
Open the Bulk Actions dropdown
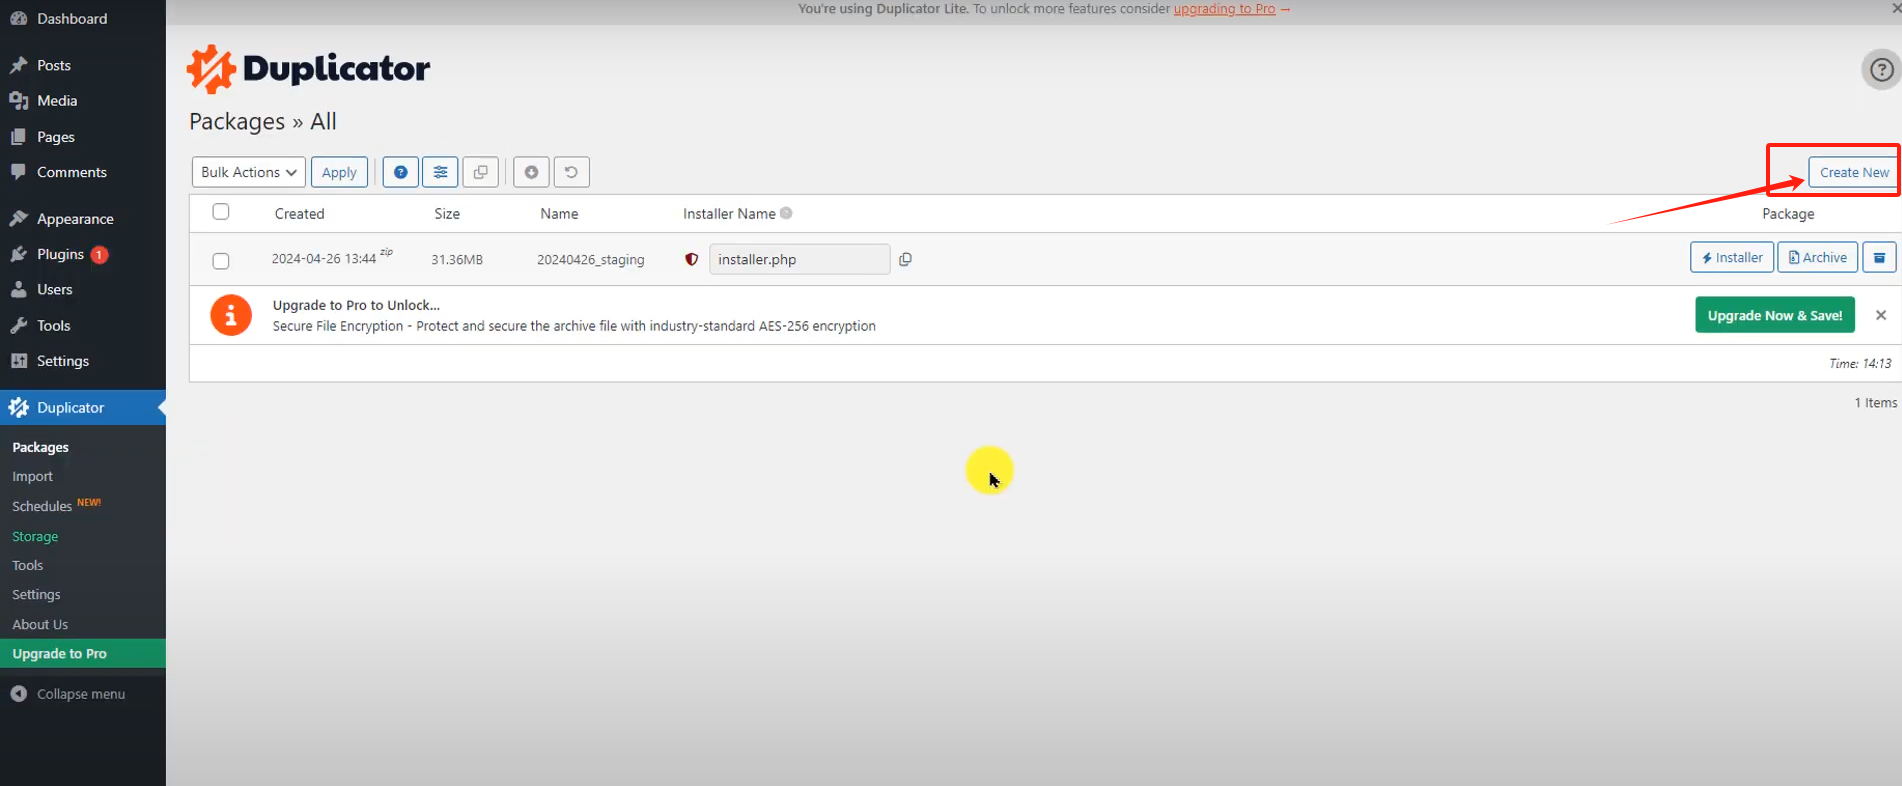click(248, 172)
